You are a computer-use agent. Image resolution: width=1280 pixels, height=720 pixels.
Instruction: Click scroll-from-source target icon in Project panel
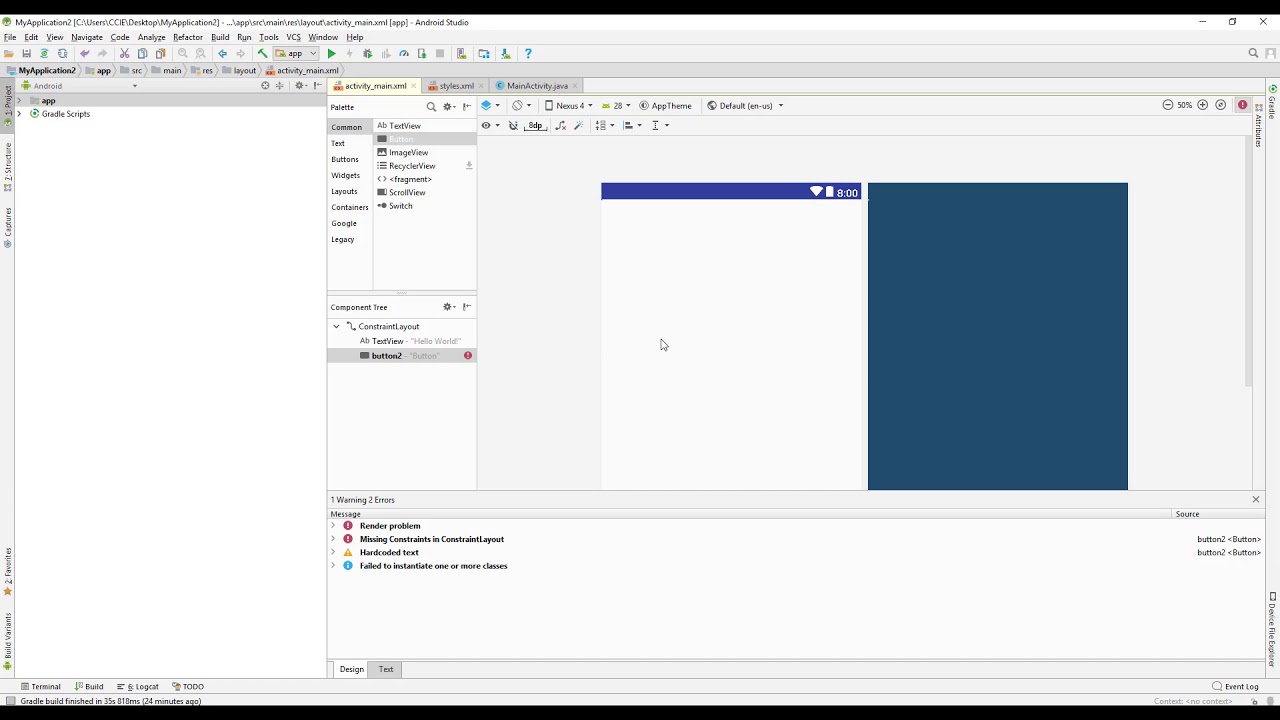[x=265, y=86]
